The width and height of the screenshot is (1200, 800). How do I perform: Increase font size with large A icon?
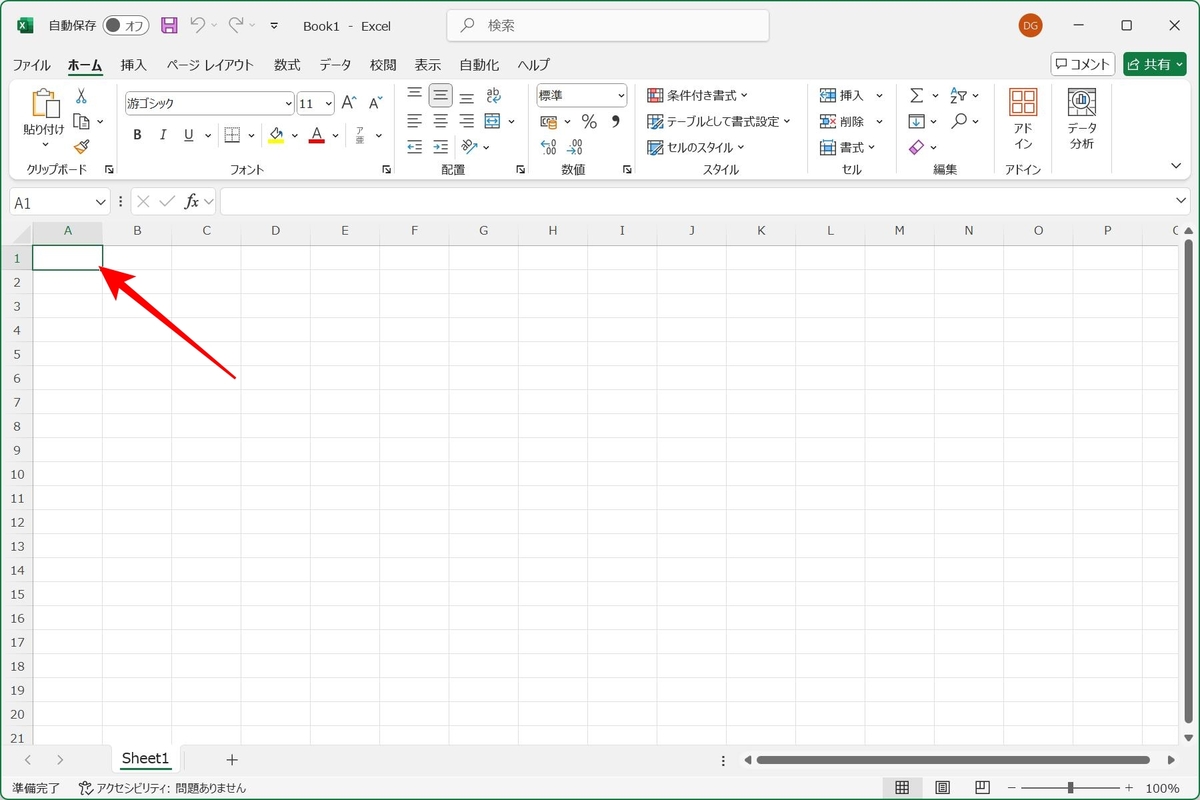click(x=348, y=103)
